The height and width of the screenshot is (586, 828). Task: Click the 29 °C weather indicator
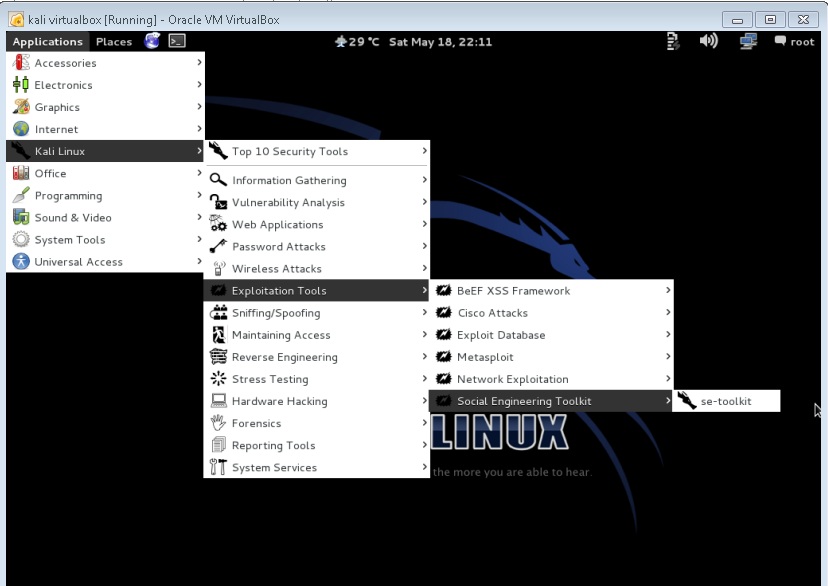click(357, 42)
